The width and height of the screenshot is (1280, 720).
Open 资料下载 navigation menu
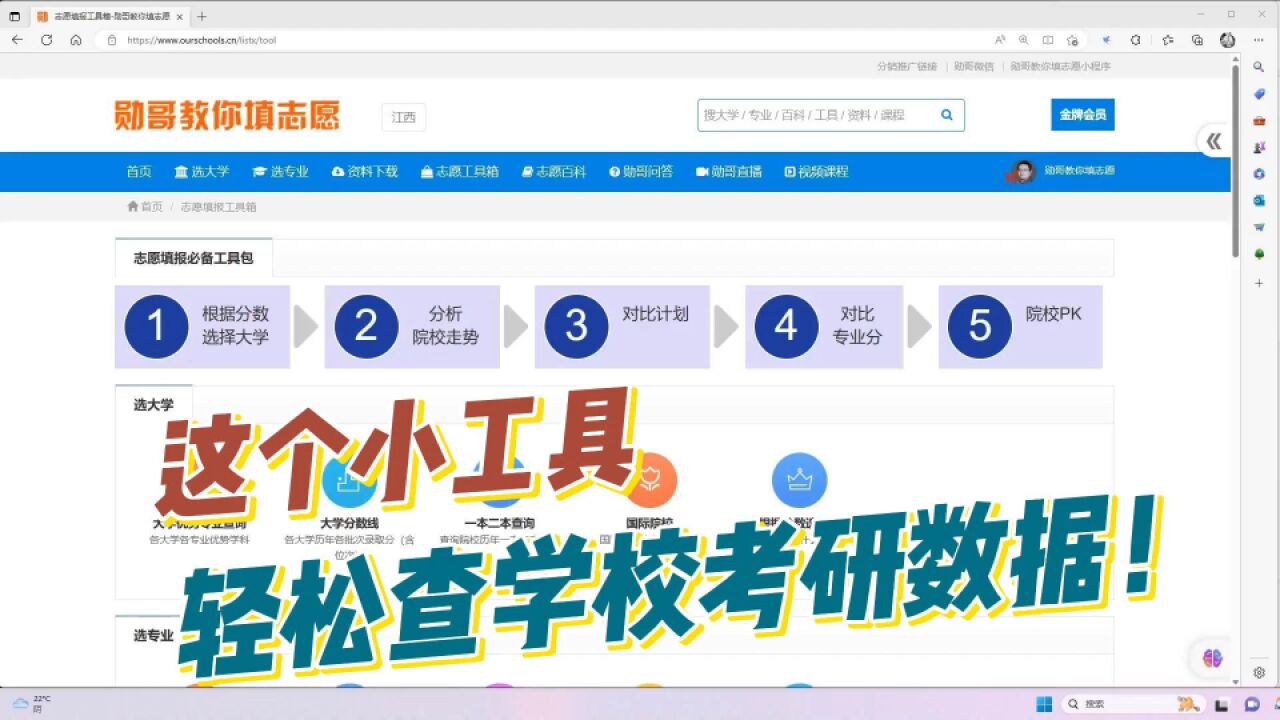(365, 172)
